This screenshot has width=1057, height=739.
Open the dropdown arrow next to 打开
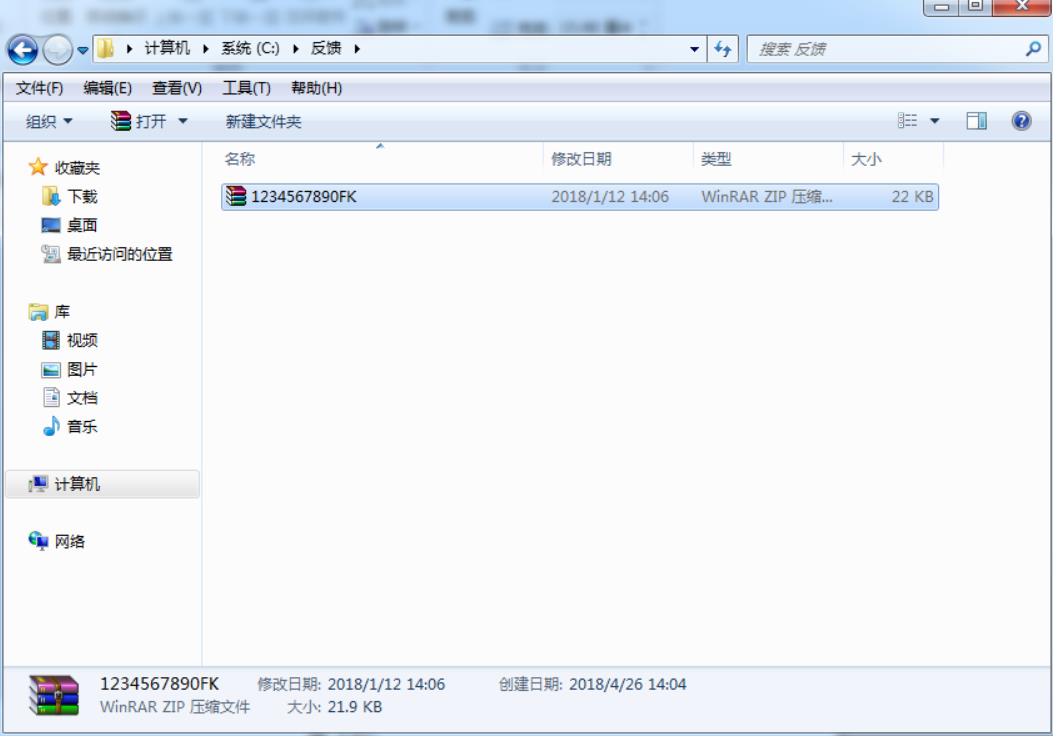[183, 122]
